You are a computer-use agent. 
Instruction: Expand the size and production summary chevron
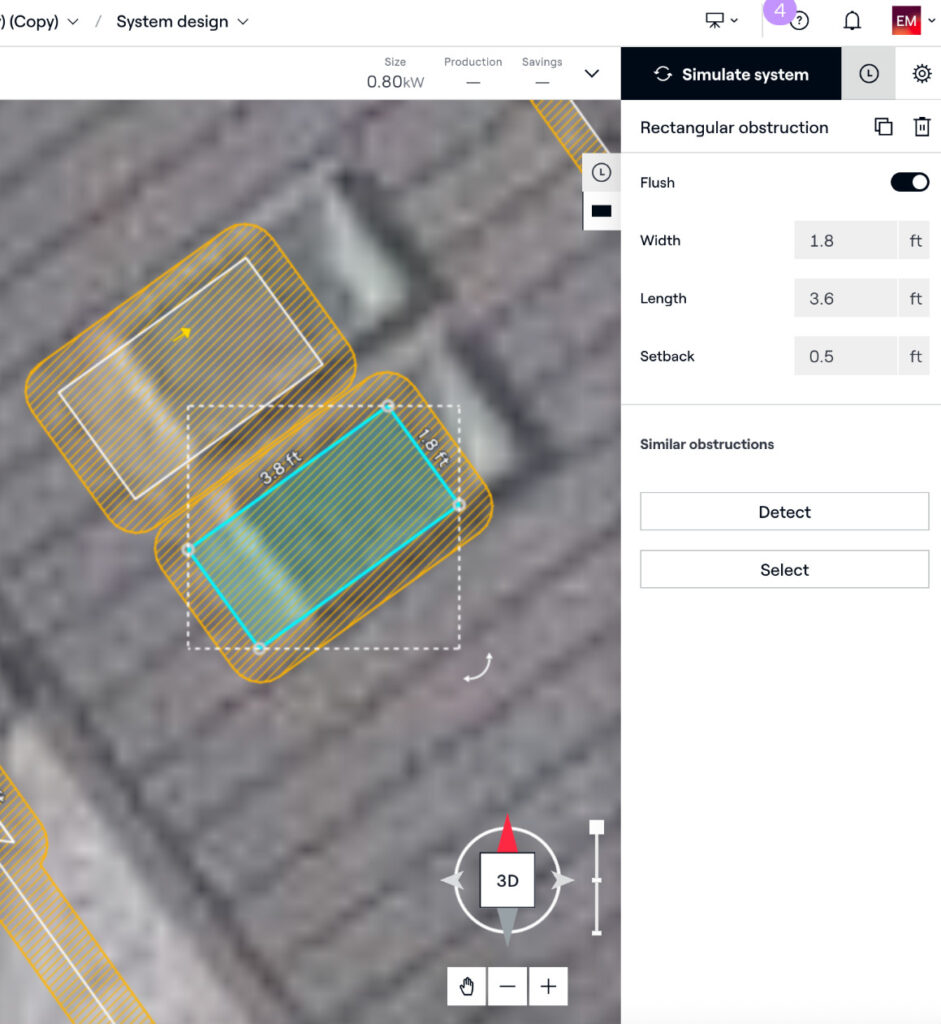[591, 74]
